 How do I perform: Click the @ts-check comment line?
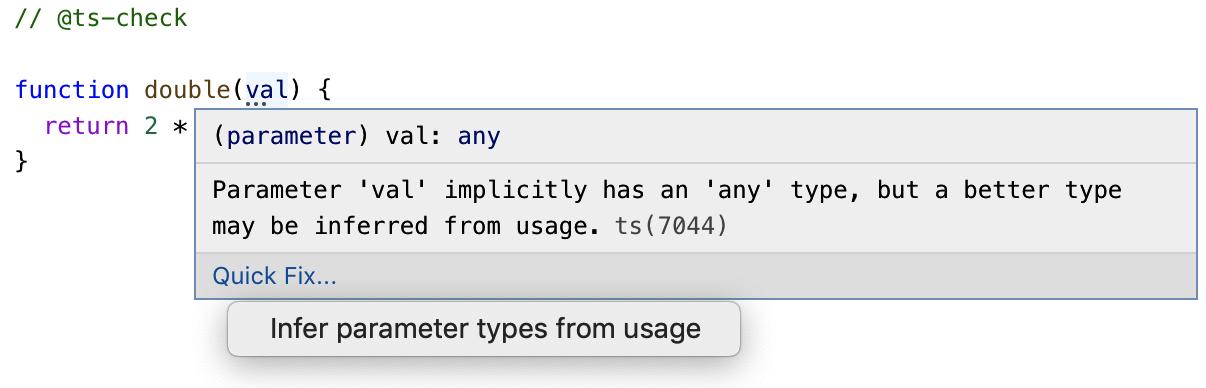[101, 18]
